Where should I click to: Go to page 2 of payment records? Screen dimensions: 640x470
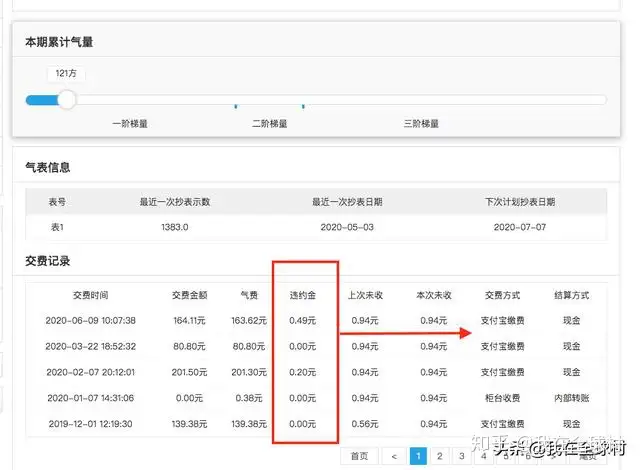[440, 456]
